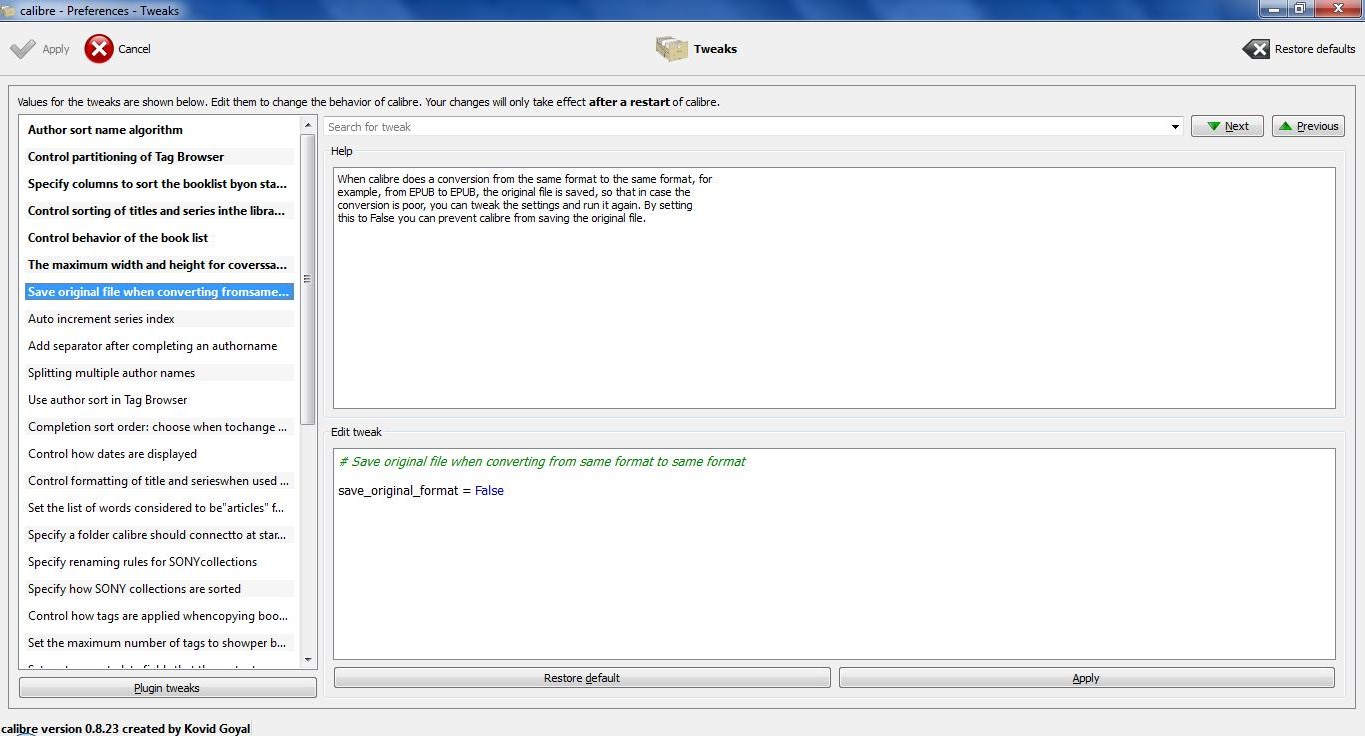Select Control partitioning of Tag Browser
Screen dimensions: 1365x736
pyautogui.click(x=160, y=157)
